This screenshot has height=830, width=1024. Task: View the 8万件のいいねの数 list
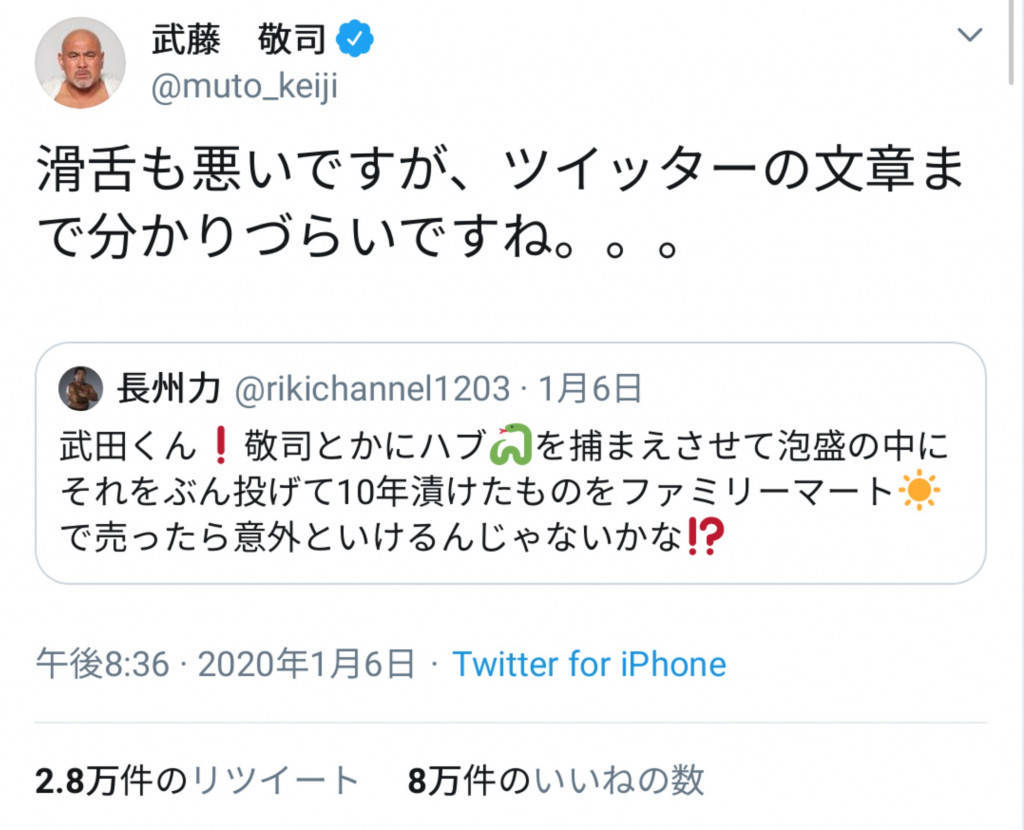pos(556,781)
